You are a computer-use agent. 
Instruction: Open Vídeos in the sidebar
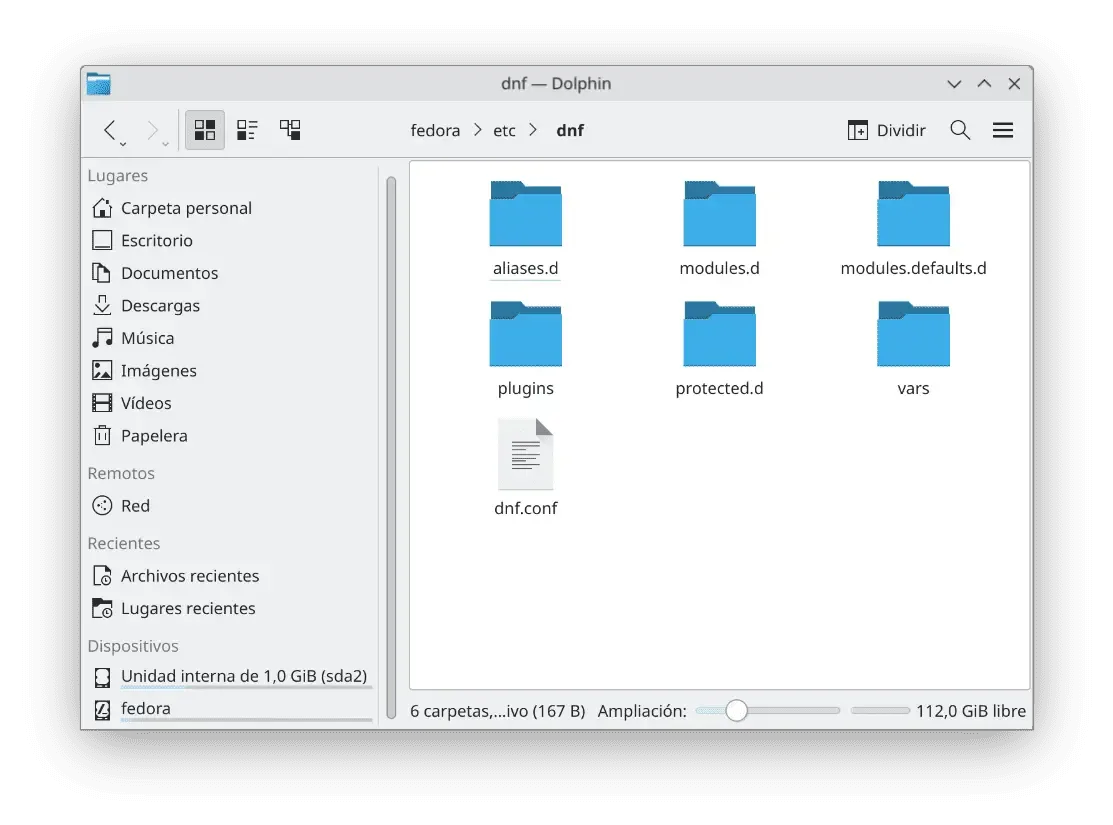pos(231,403)
